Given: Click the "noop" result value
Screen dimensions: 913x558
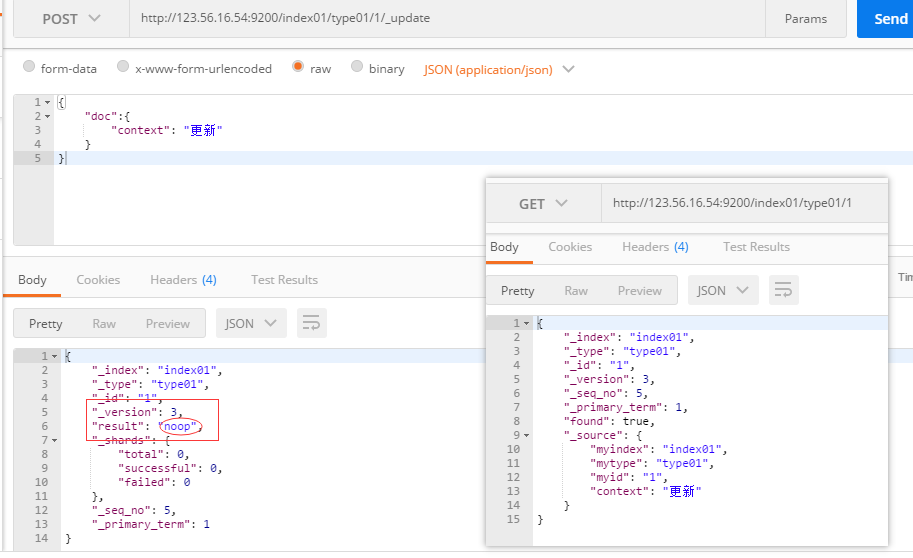Looking at the screenshot, I should coord(180,426).
